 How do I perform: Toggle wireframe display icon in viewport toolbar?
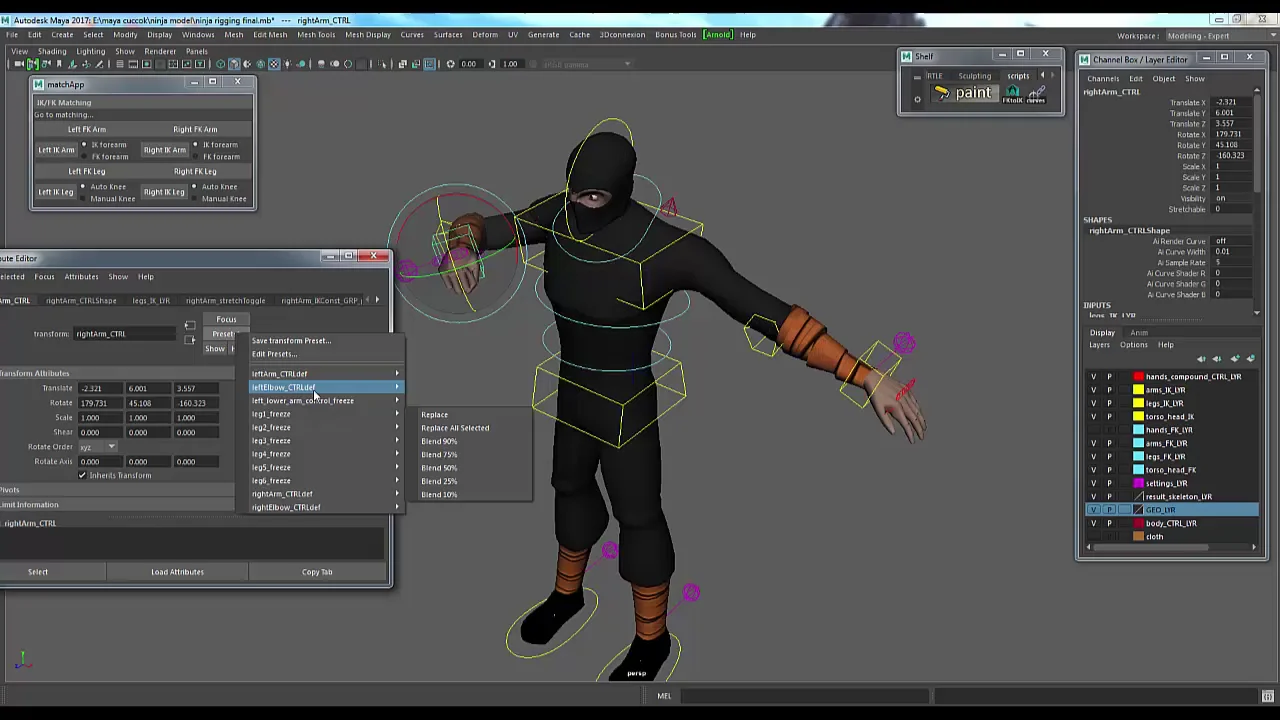point(220,64)
